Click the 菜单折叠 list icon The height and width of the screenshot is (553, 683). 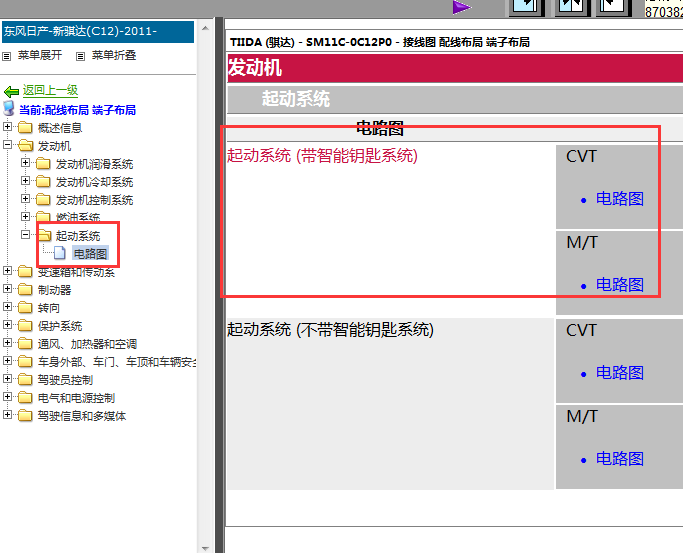click(x=80, y=56)
